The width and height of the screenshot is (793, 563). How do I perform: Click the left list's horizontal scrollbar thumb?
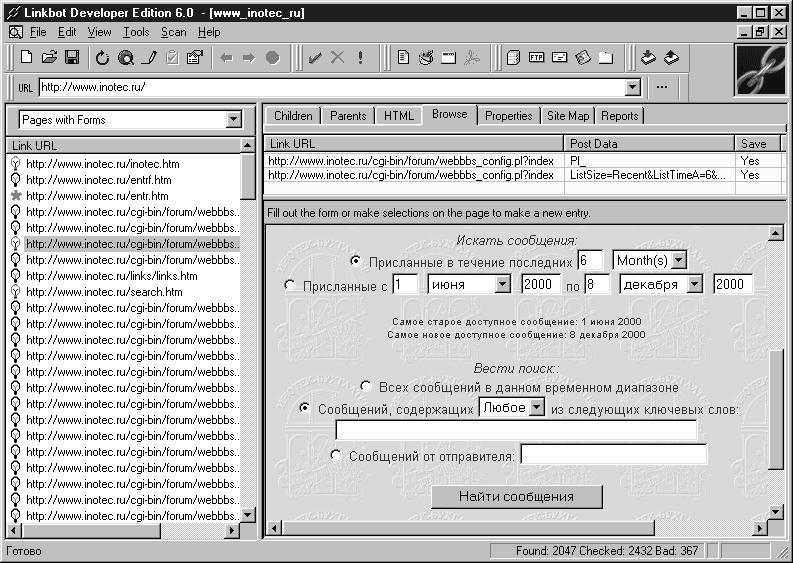(x=91, y=531)
